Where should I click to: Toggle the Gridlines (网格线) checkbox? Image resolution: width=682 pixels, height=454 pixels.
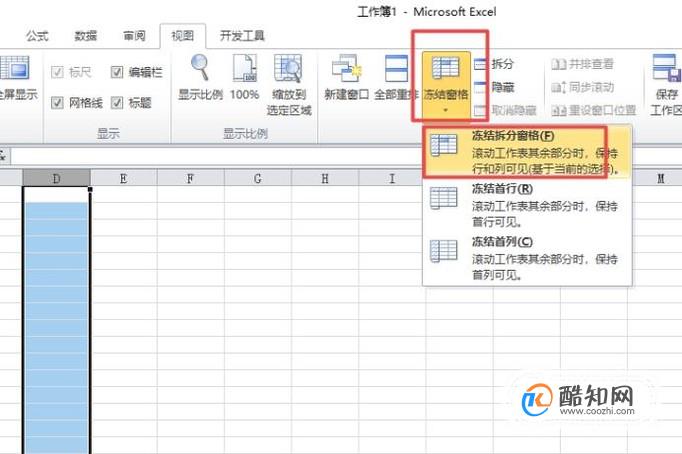pos(57,103)
